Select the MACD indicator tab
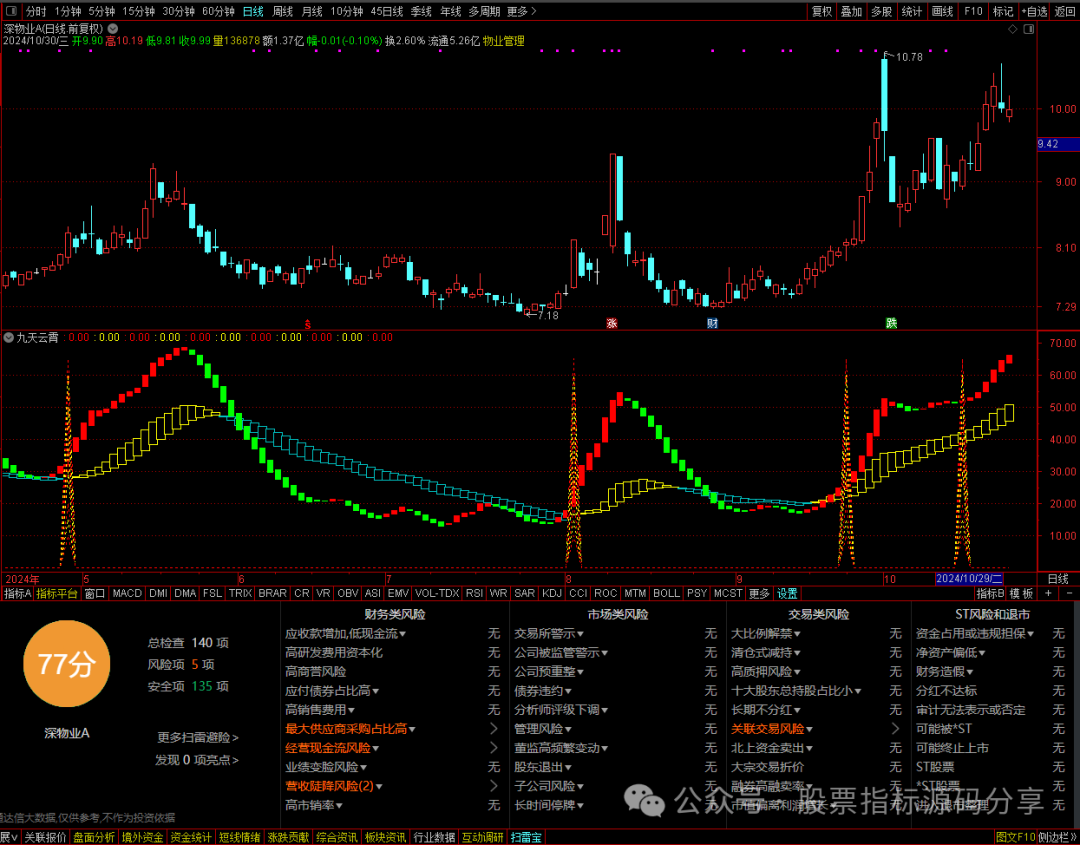1080x845 pixels. coord(127,594)
